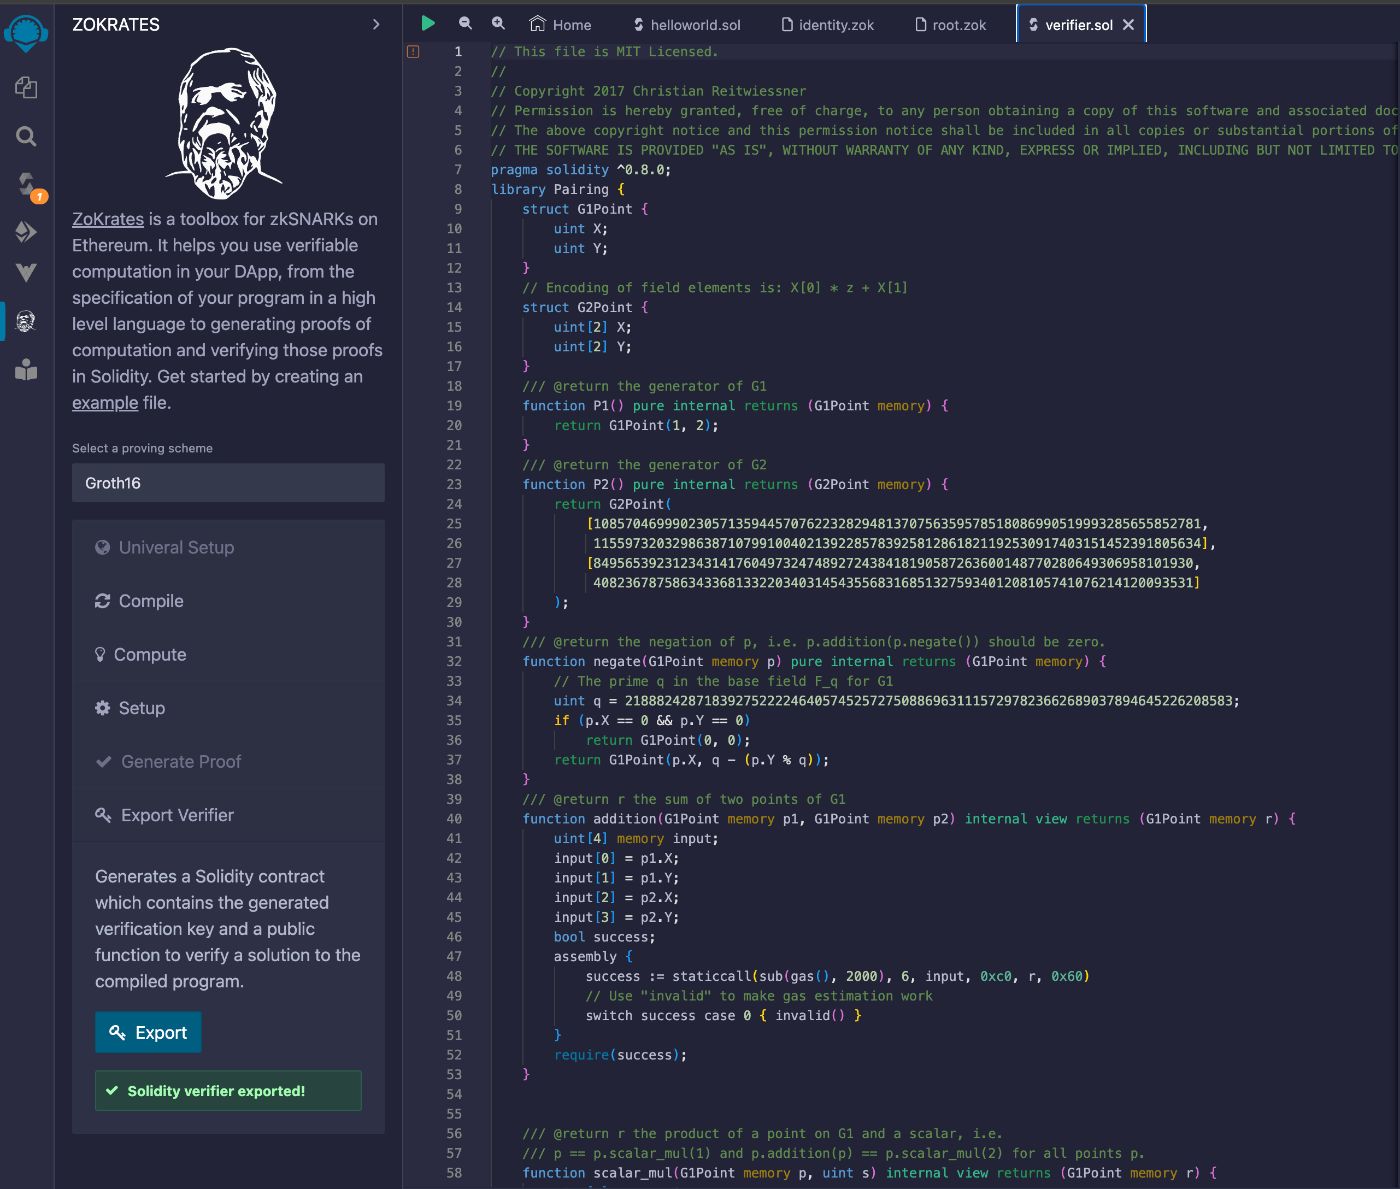Open the ZoKrates plugin sidebar icon

tap(26, 321)
